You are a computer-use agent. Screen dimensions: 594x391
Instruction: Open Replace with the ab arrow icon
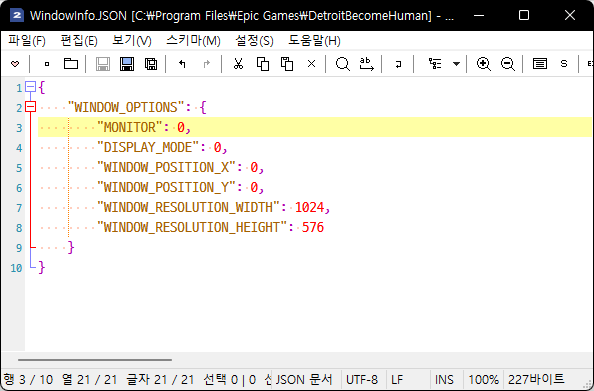[x=366, y=64]
